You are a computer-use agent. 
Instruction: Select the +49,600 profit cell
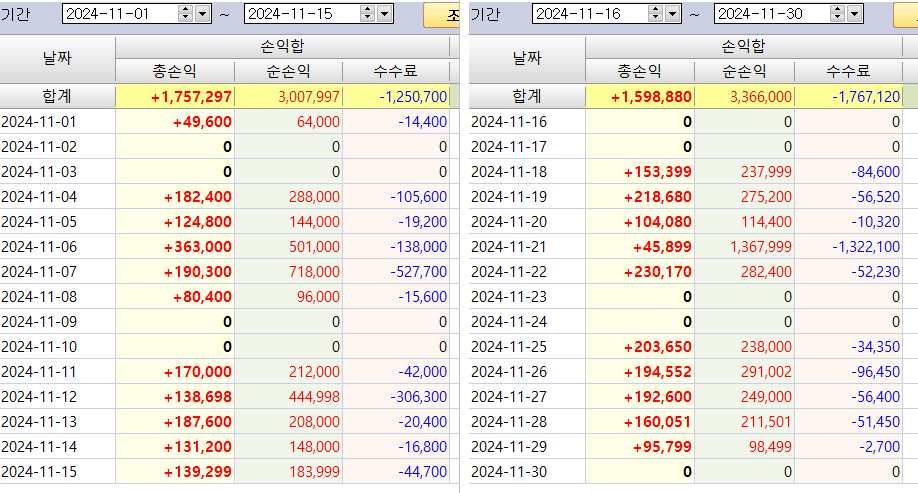(175, 122)
